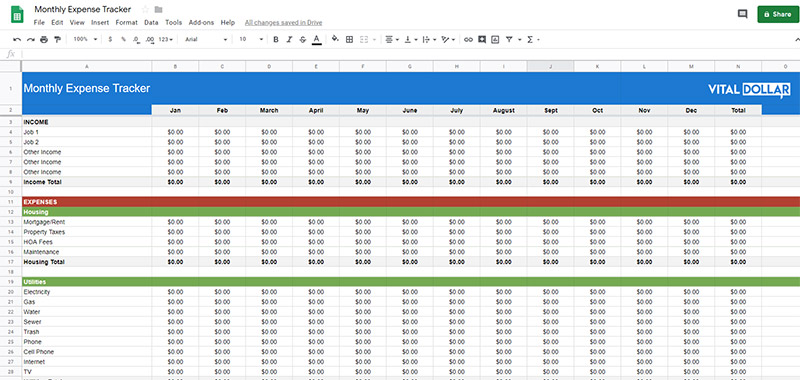Click the Merge cells icon

point(364,39)
